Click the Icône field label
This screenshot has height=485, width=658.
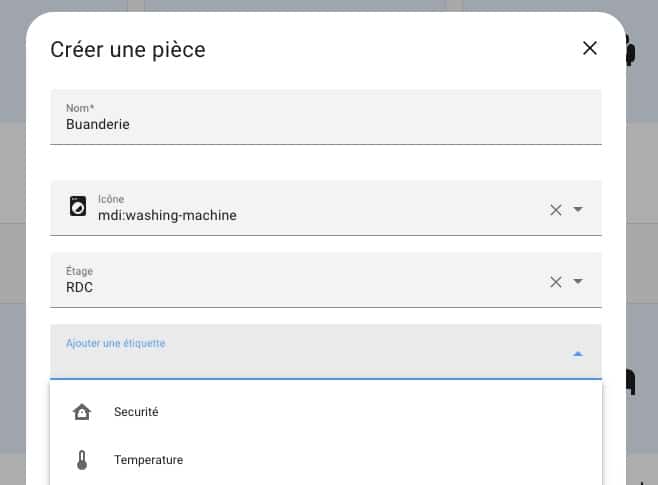(x=111, y=199)
